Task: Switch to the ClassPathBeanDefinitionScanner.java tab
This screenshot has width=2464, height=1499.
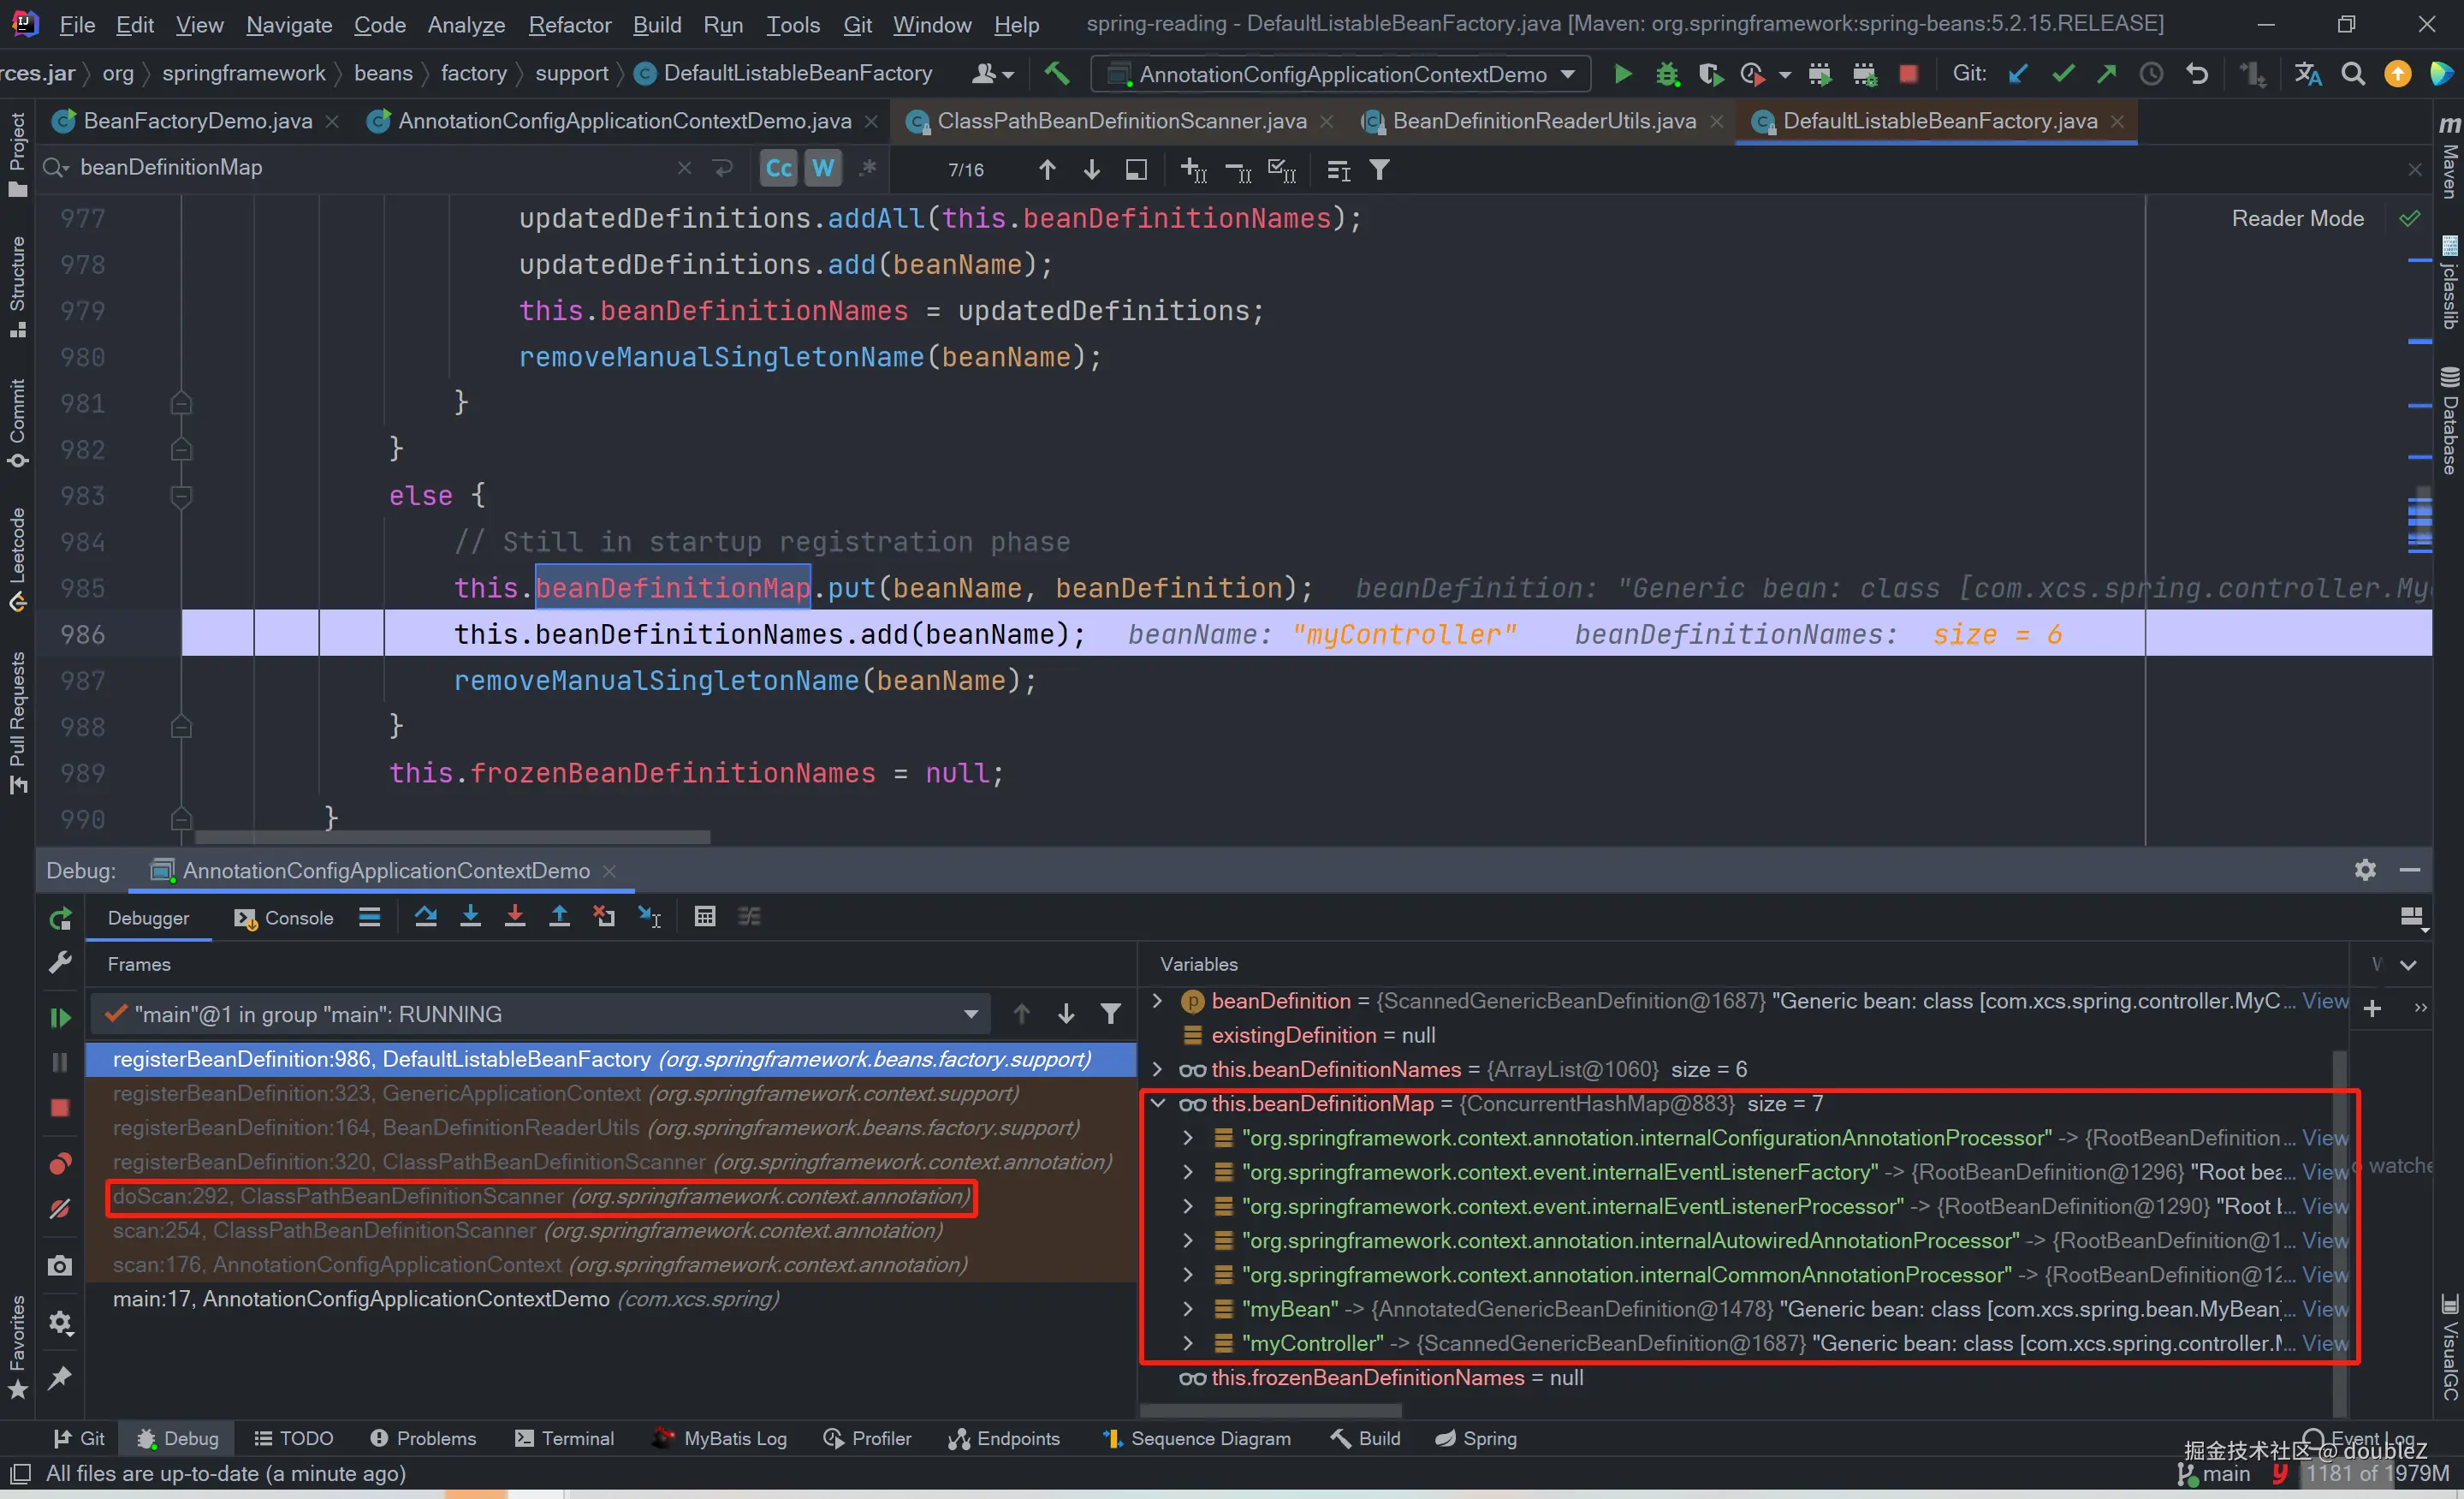Action: 1120,121
